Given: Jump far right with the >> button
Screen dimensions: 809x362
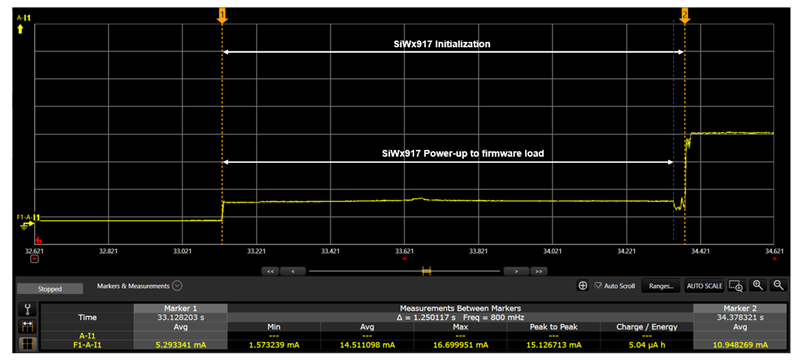Looking at the screenshot, I should [539, 271].
